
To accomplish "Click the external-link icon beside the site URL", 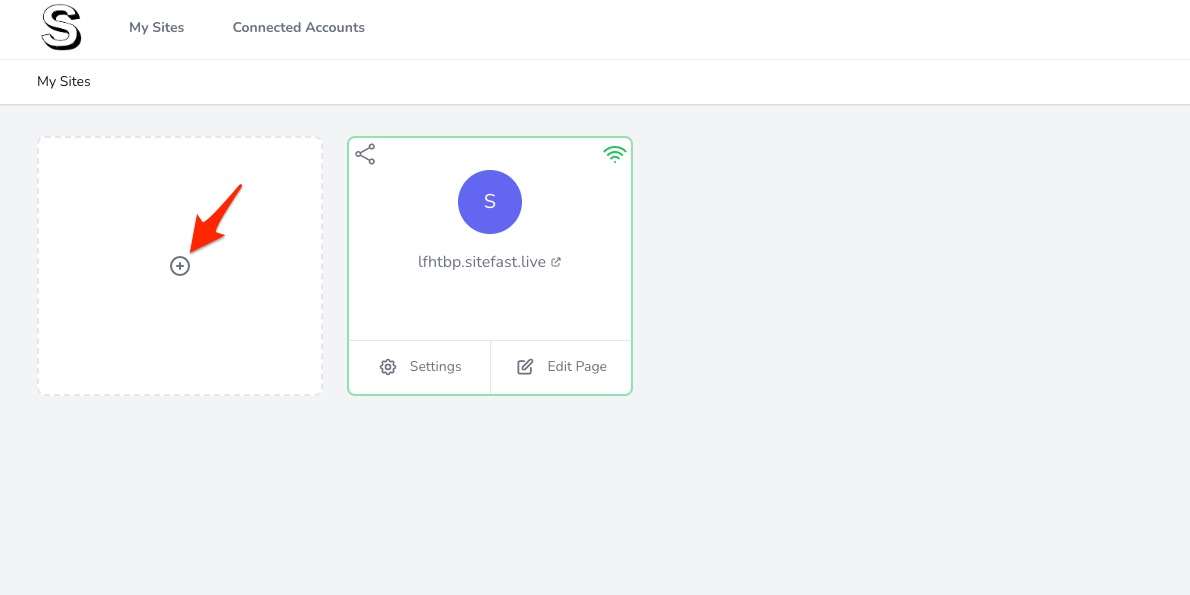I will point(556,262).
